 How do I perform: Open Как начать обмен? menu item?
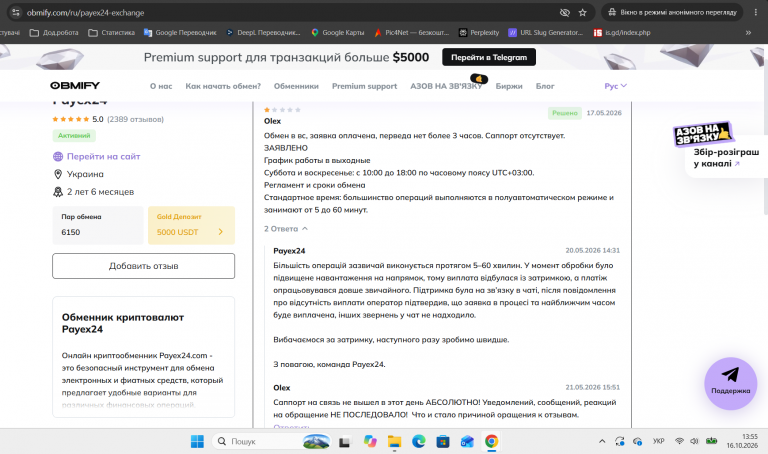pyautogui.click(x=223, y=86)
